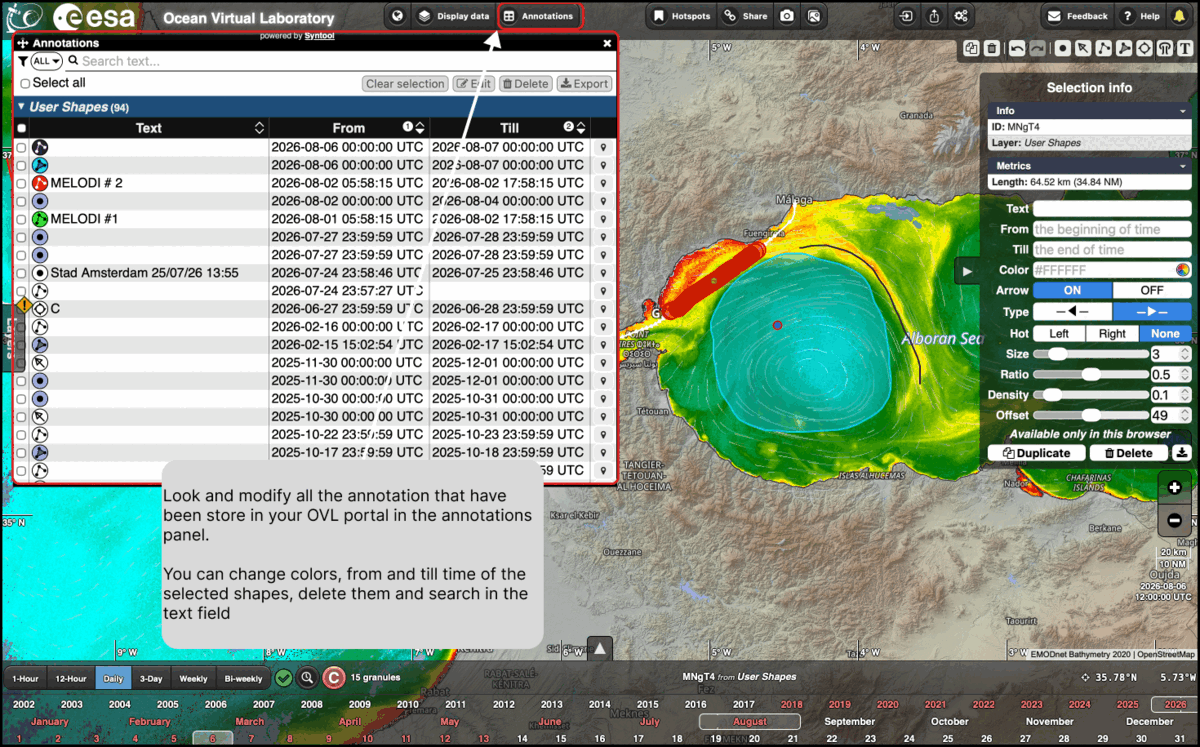This screenshot has width=1200, height=747.
Task: Click the Duplicate button
Action: [1036, 453]
